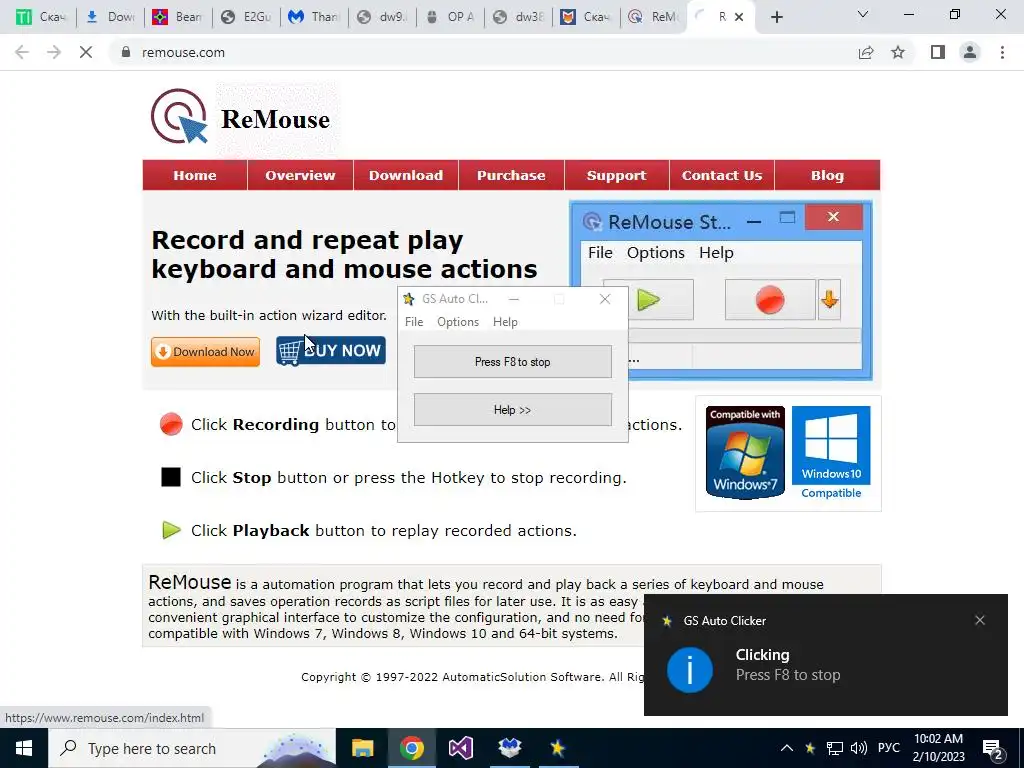Switch to Chrome in the taskbar
The height and width of the screenshot is (768, 1024).
(x=411, y=748)
